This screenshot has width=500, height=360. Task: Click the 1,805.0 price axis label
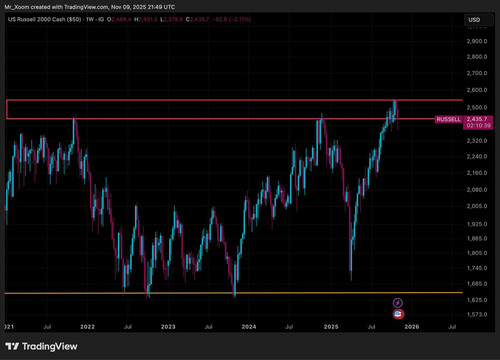pos(477,253)
